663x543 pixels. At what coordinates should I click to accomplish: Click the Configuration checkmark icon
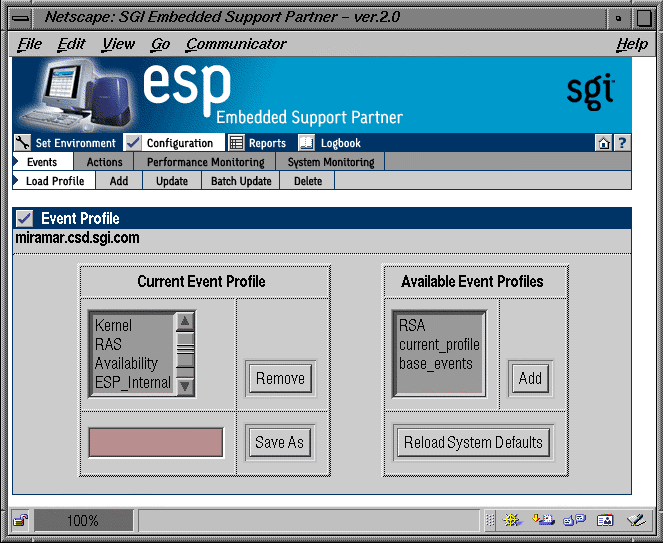[133, 143]
